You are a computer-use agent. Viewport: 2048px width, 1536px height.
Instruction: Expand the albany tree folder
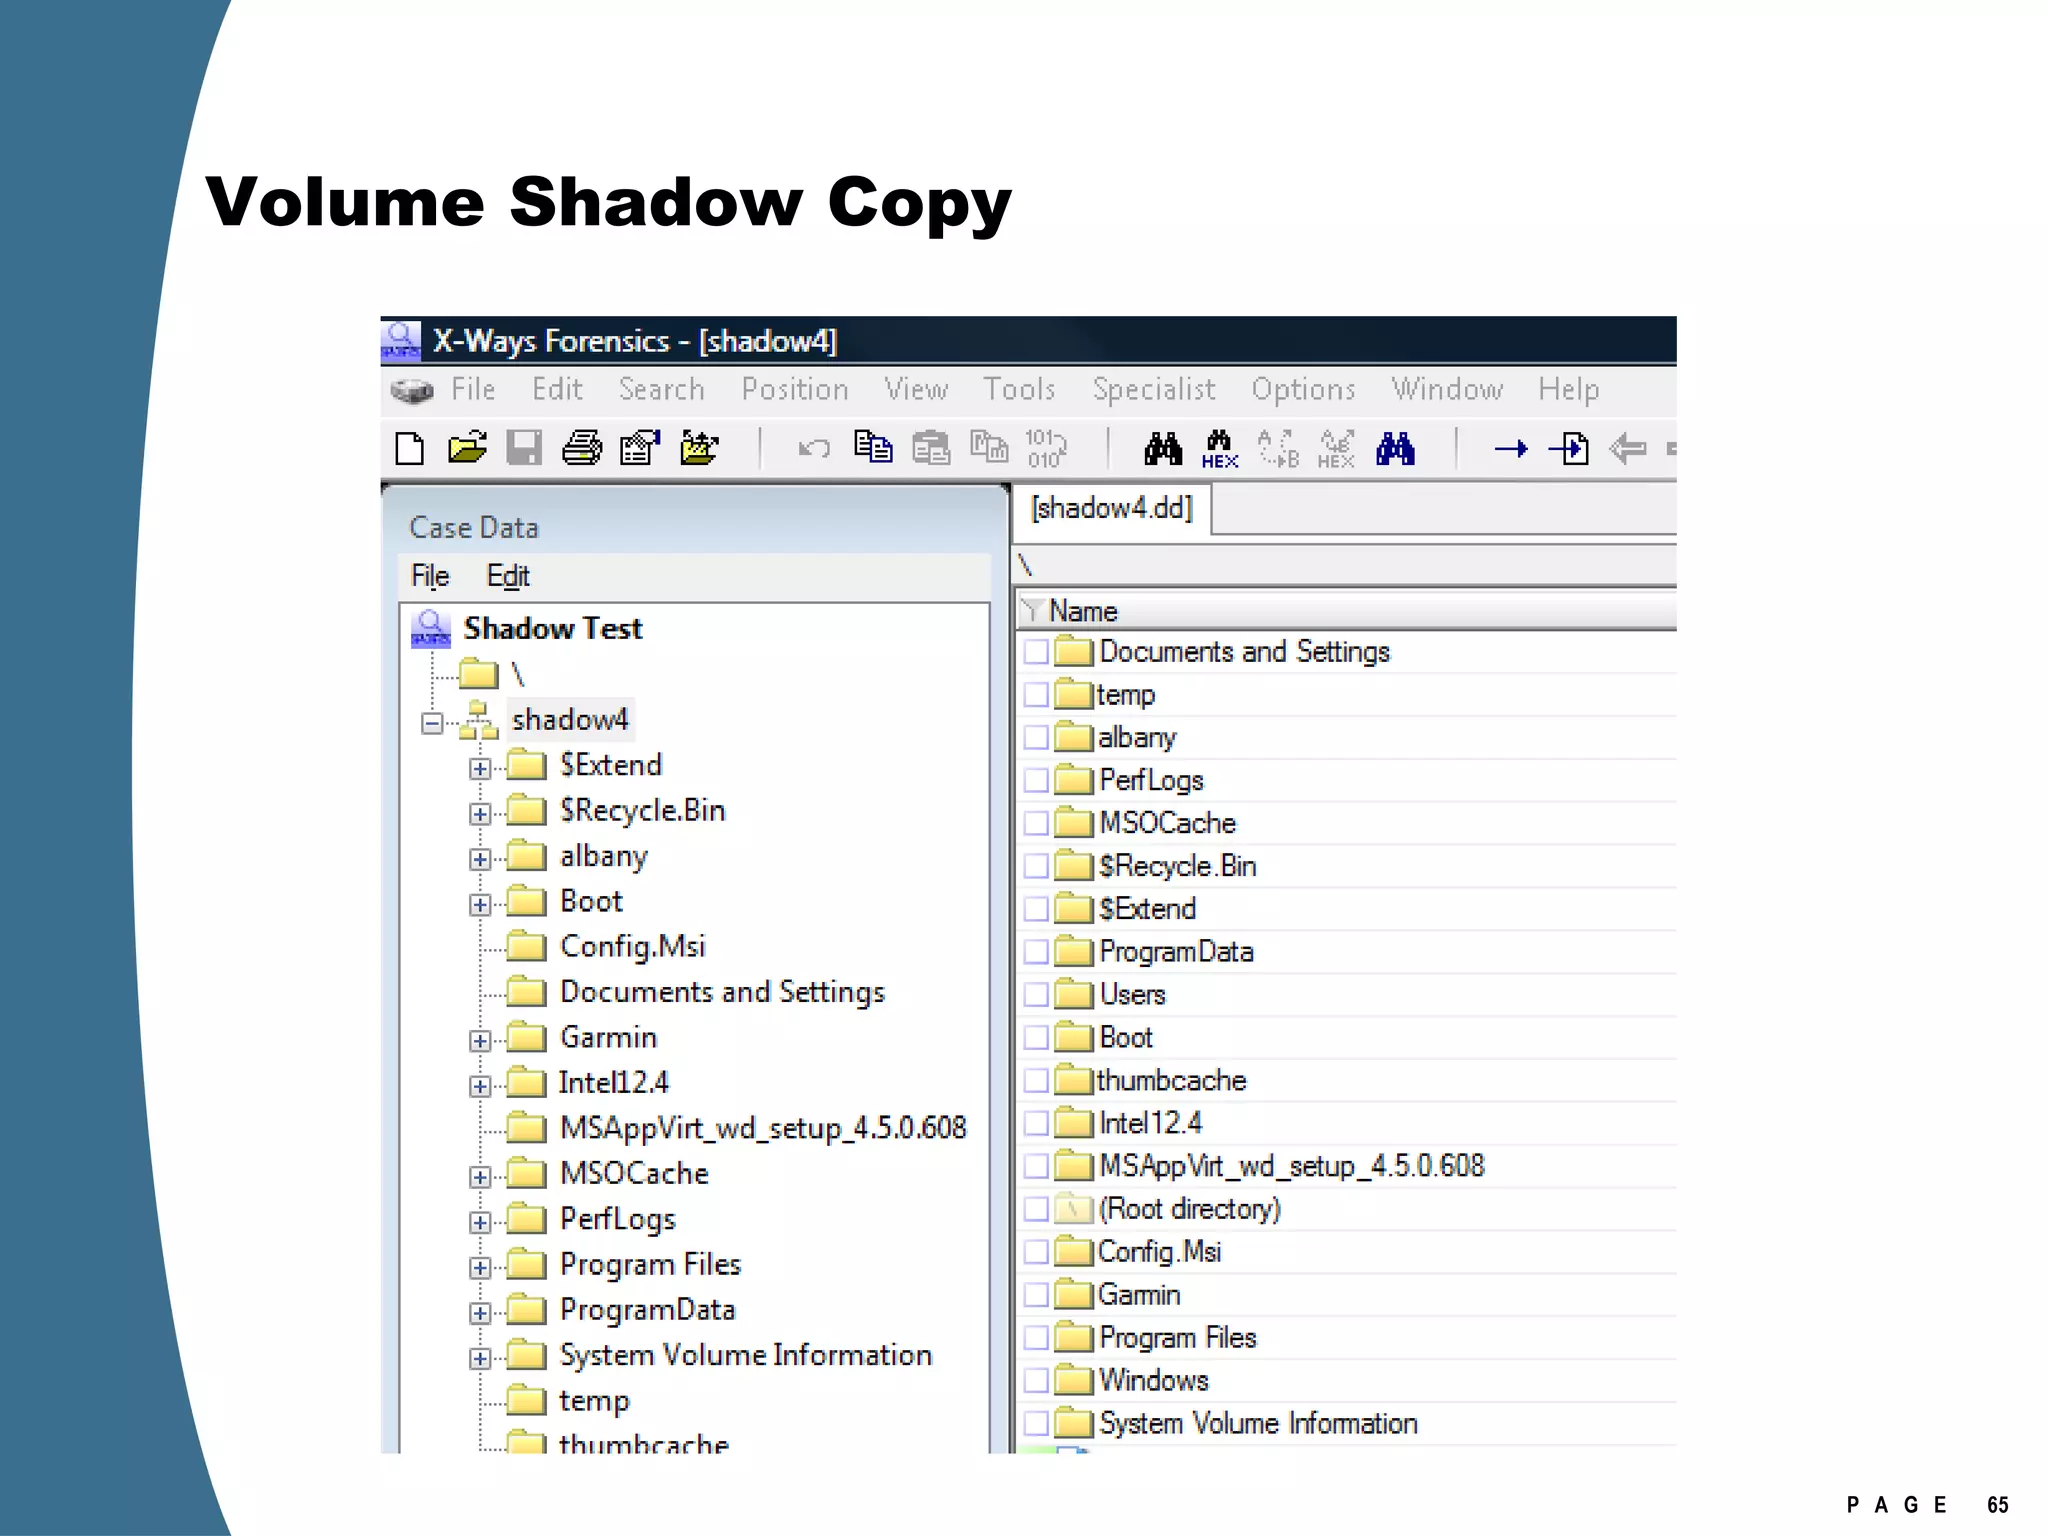[480, 860]
